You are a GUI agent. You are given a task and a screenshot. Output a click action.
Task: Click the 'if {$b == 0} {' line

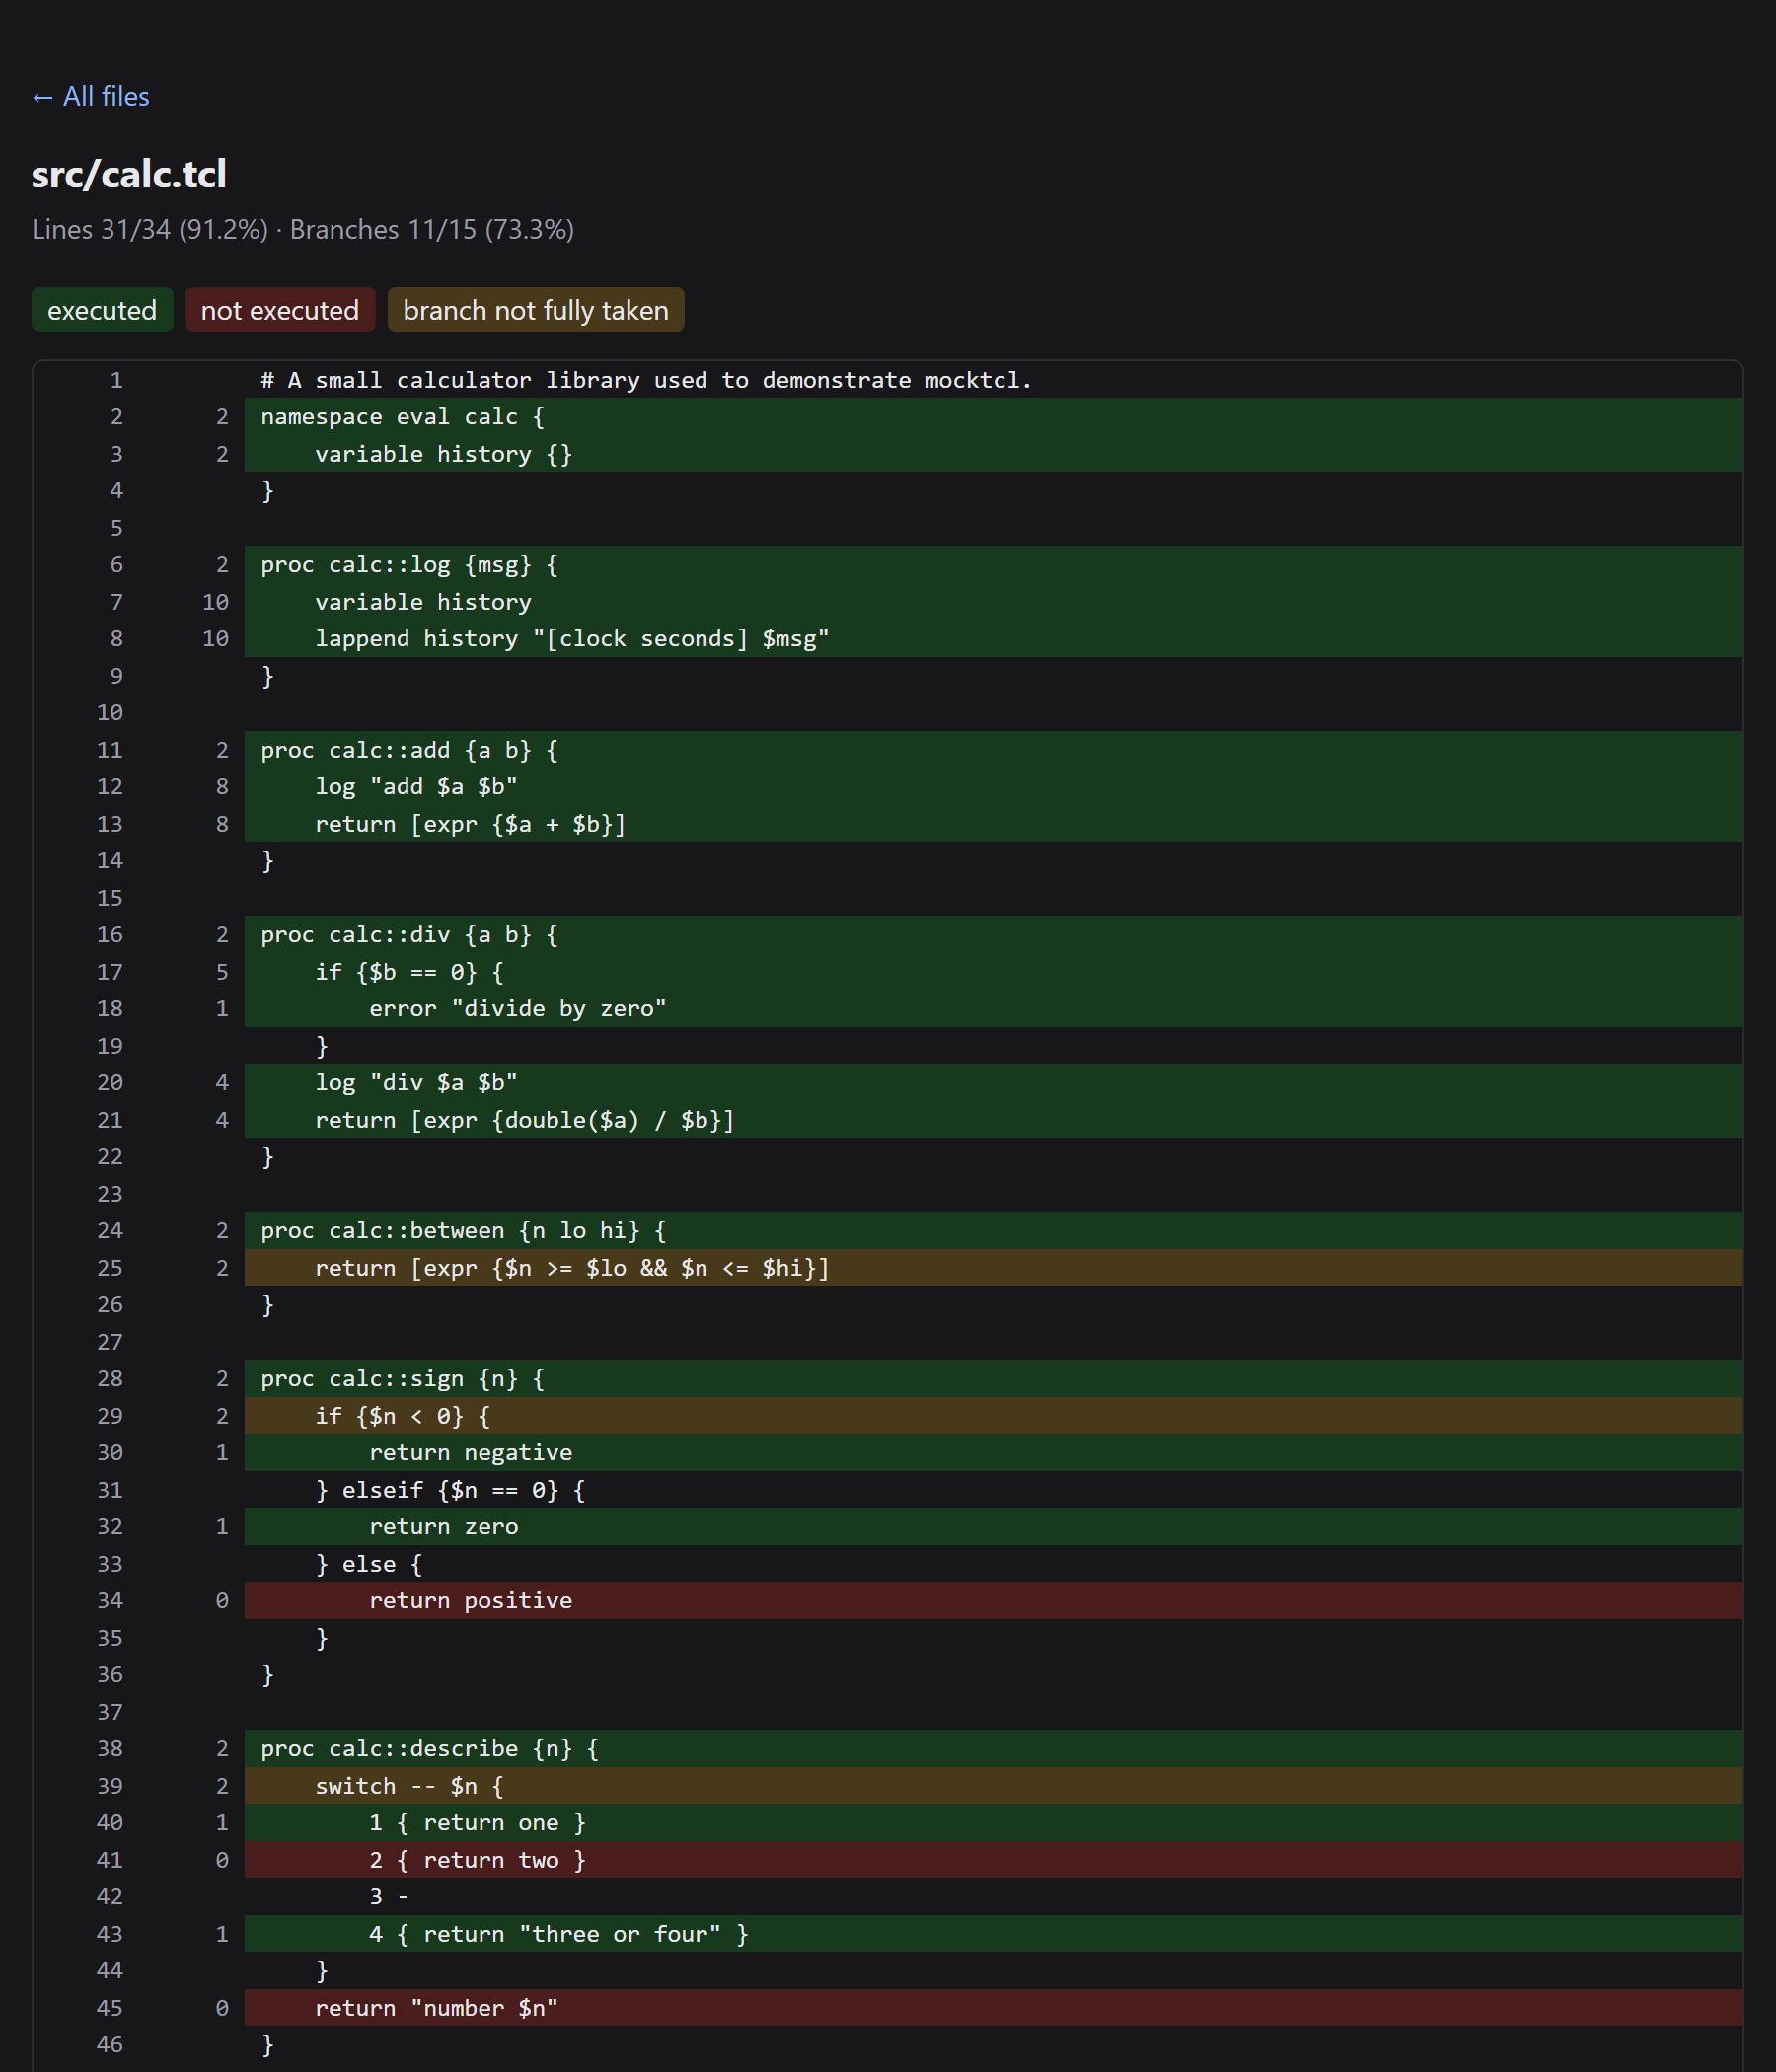click(994, 972)
